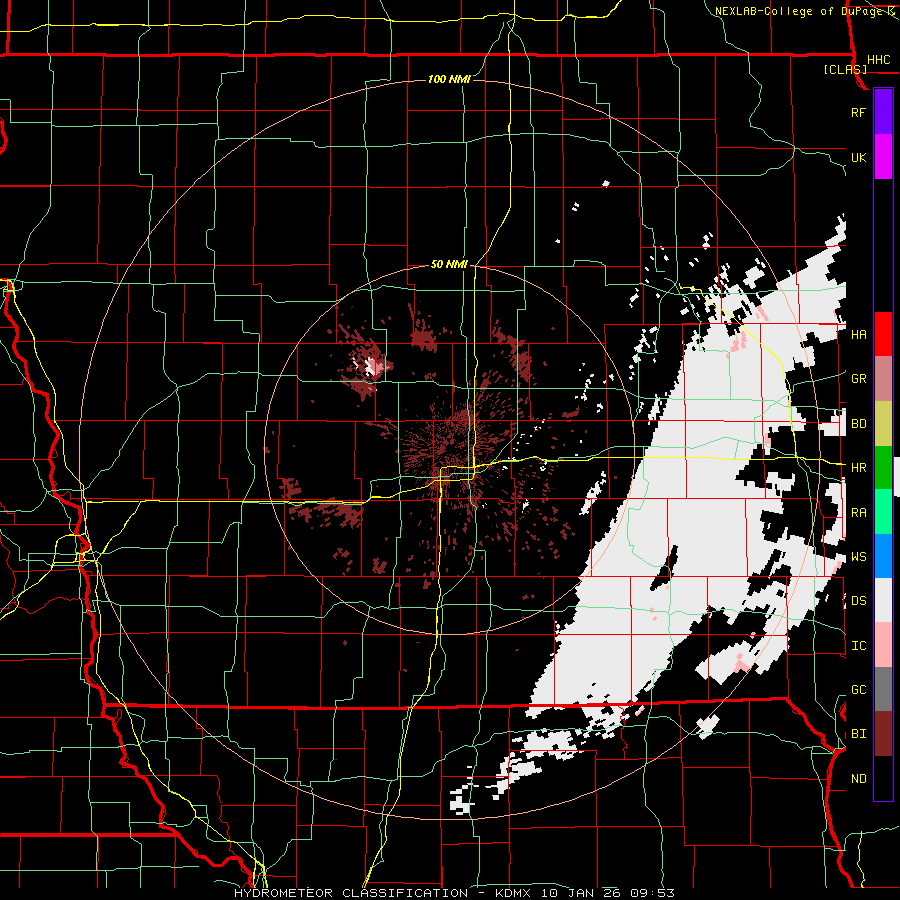Click the 'RA' legend label
The height and width of the screenshot is (900, 900).
click(858, 513)
